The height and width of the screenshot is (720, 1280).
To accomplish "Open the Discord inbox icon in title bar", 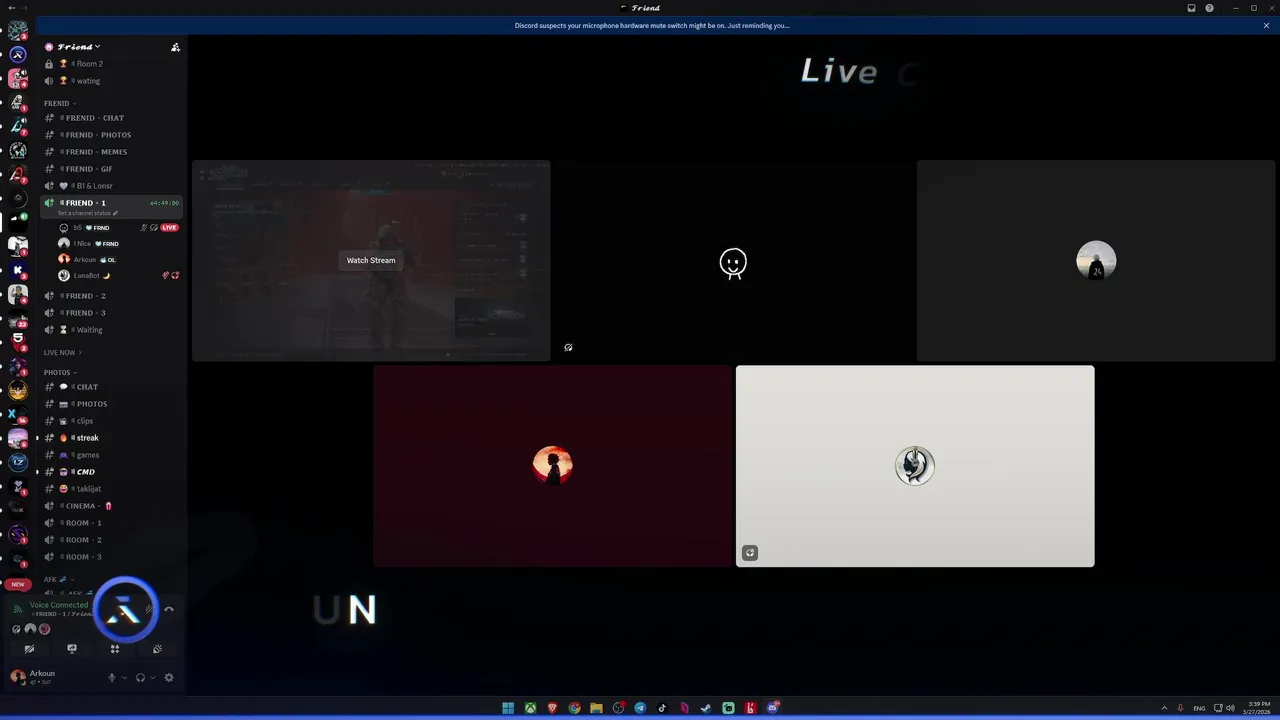I will click(x=1191, y=8).
